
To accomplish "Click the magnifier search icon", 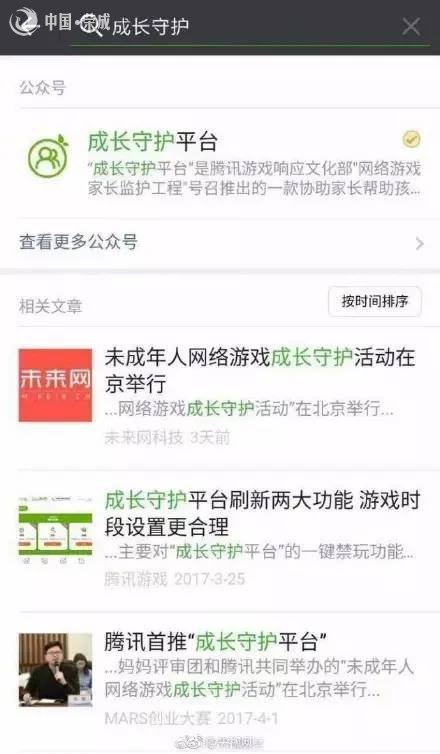I will pyautogui.click(x=92, y=25).
